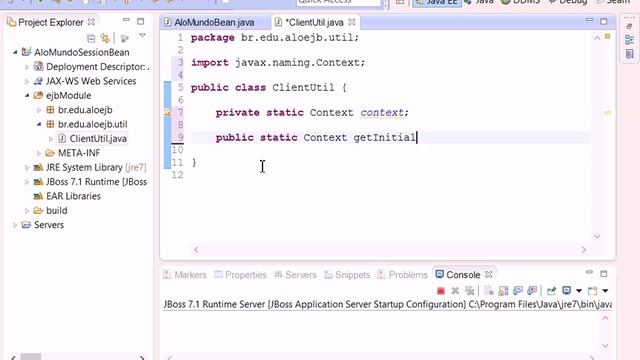This screenshot has width=640, height=360.
Task: Toggle Link with Editor in Project Explorer
Action: click(x=105, y=38)
